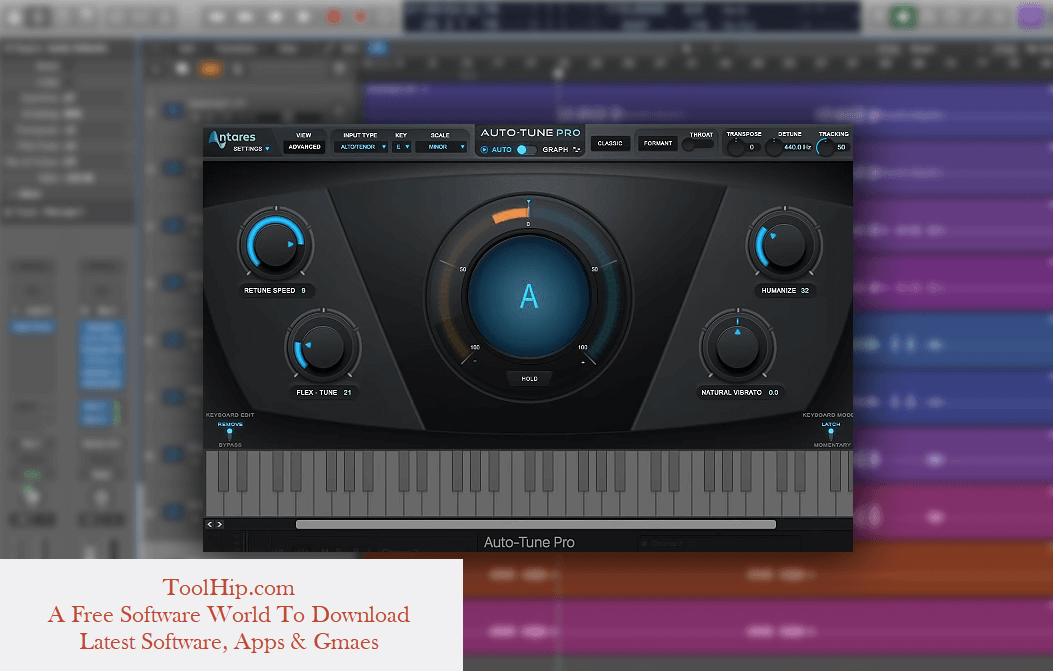Toggle the Keyboard Edit Remove/Bypass switch
1053x671 pixels.
click(230, 435)
